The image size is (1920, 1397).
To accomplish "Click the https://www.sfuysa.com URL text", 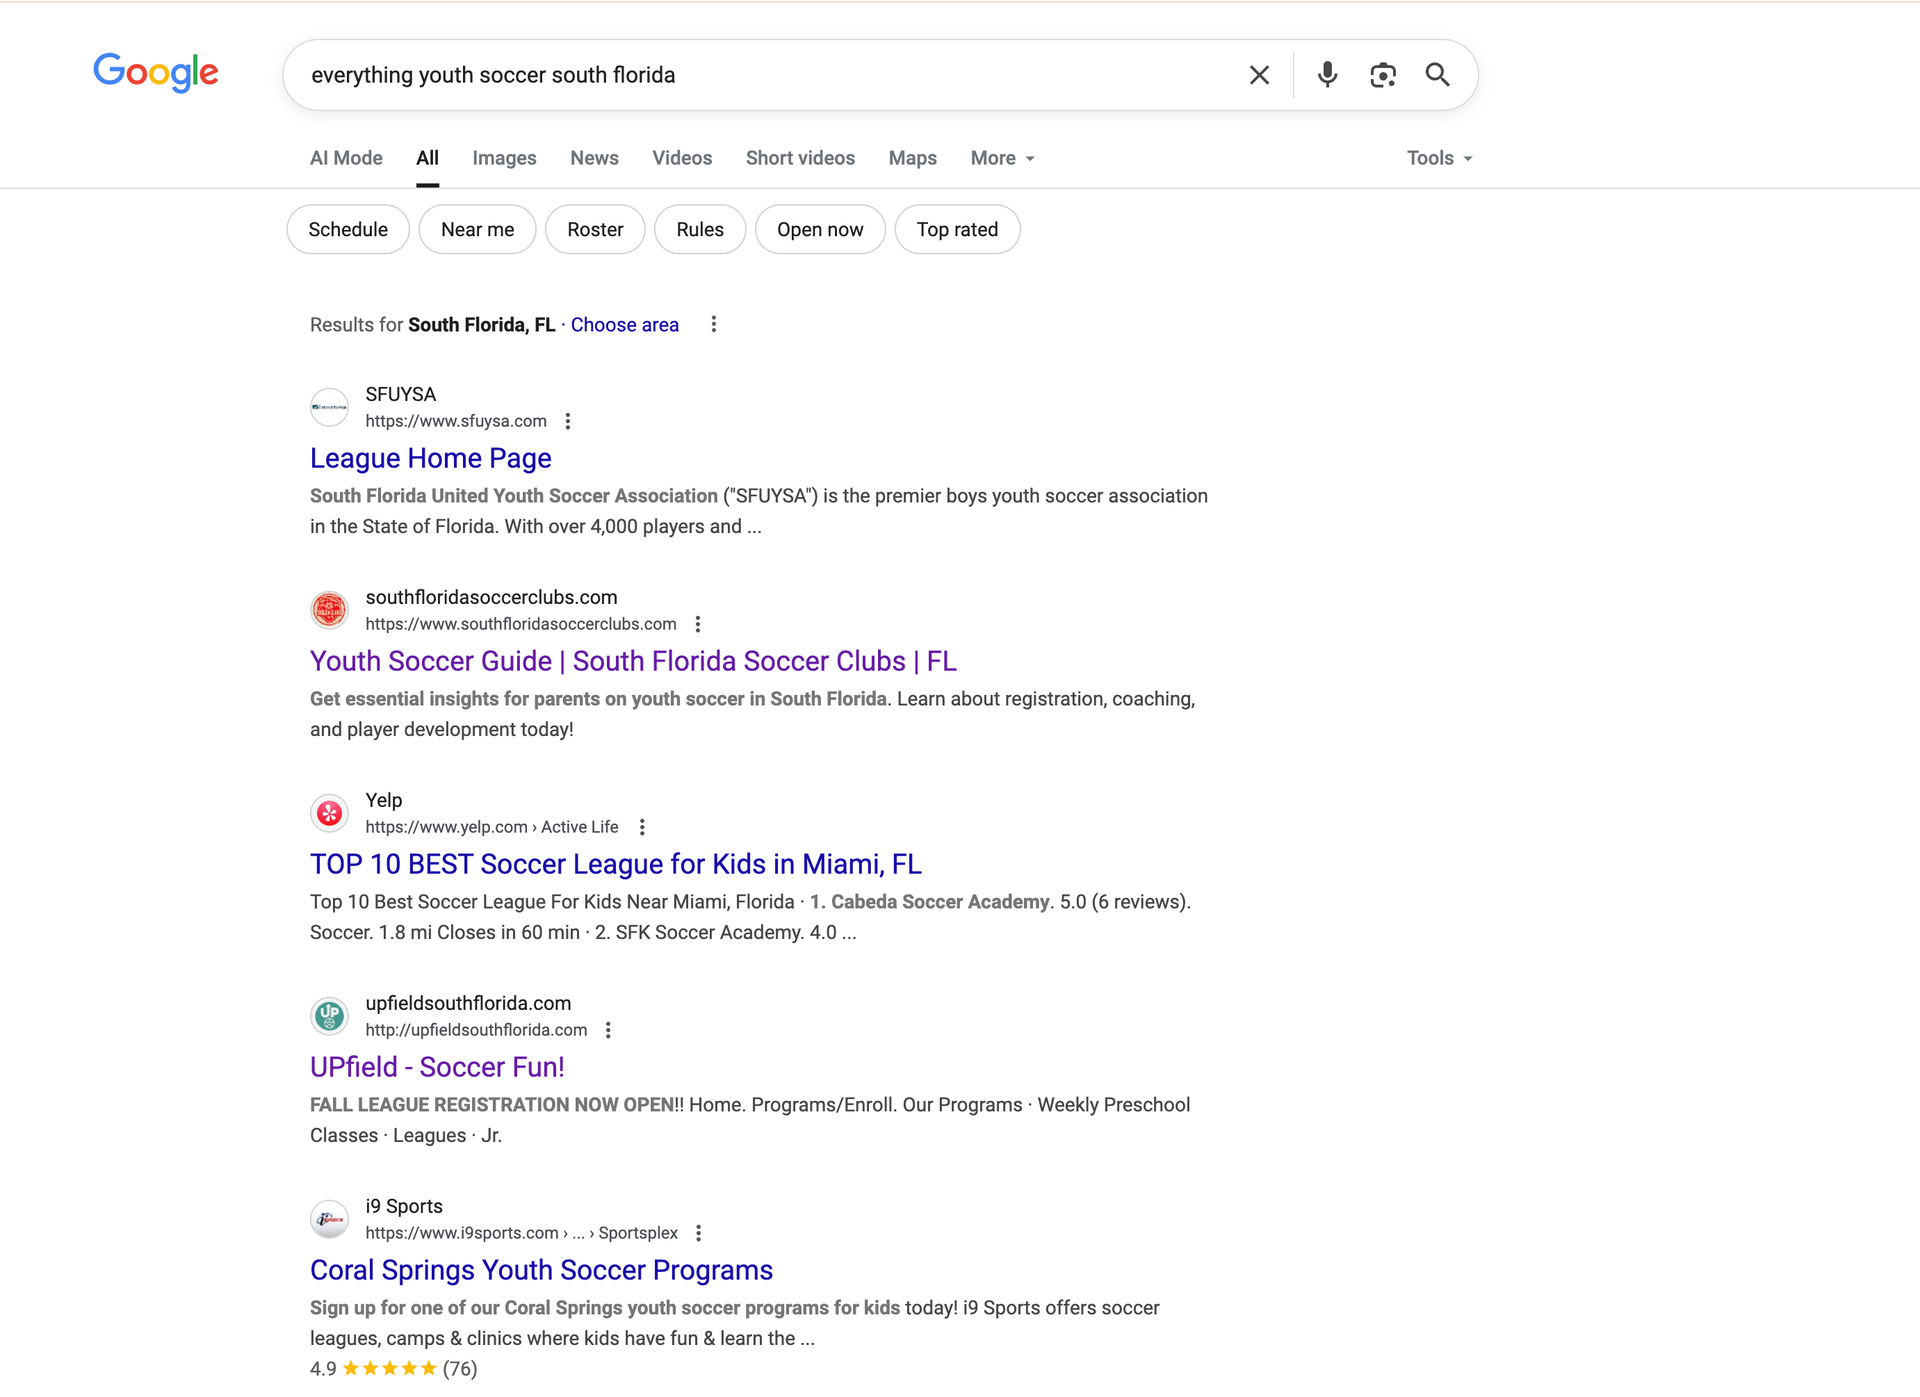I will click(456, 421).
